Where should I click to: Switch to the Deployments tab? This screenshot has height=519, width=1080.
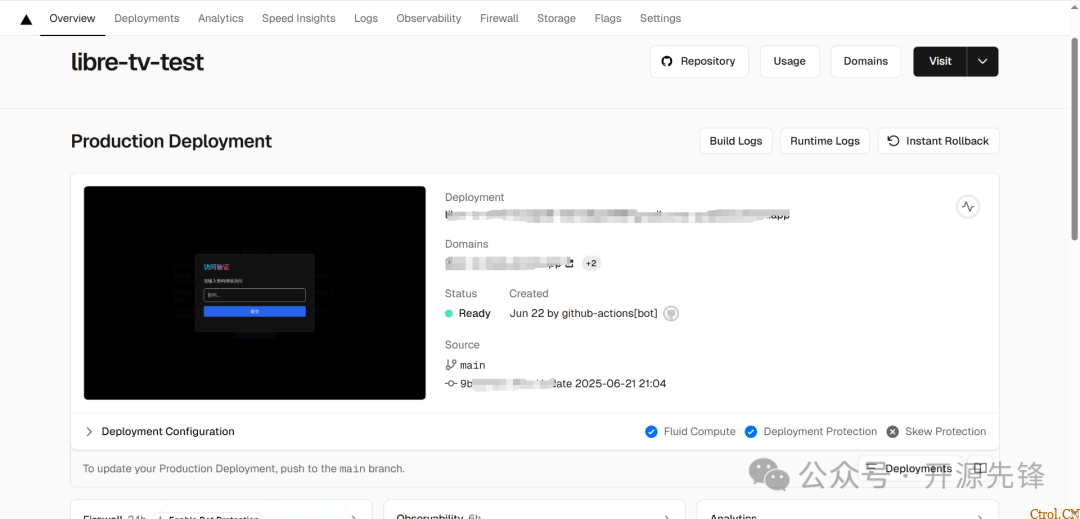pyautogui.click(x=147, y=19)
